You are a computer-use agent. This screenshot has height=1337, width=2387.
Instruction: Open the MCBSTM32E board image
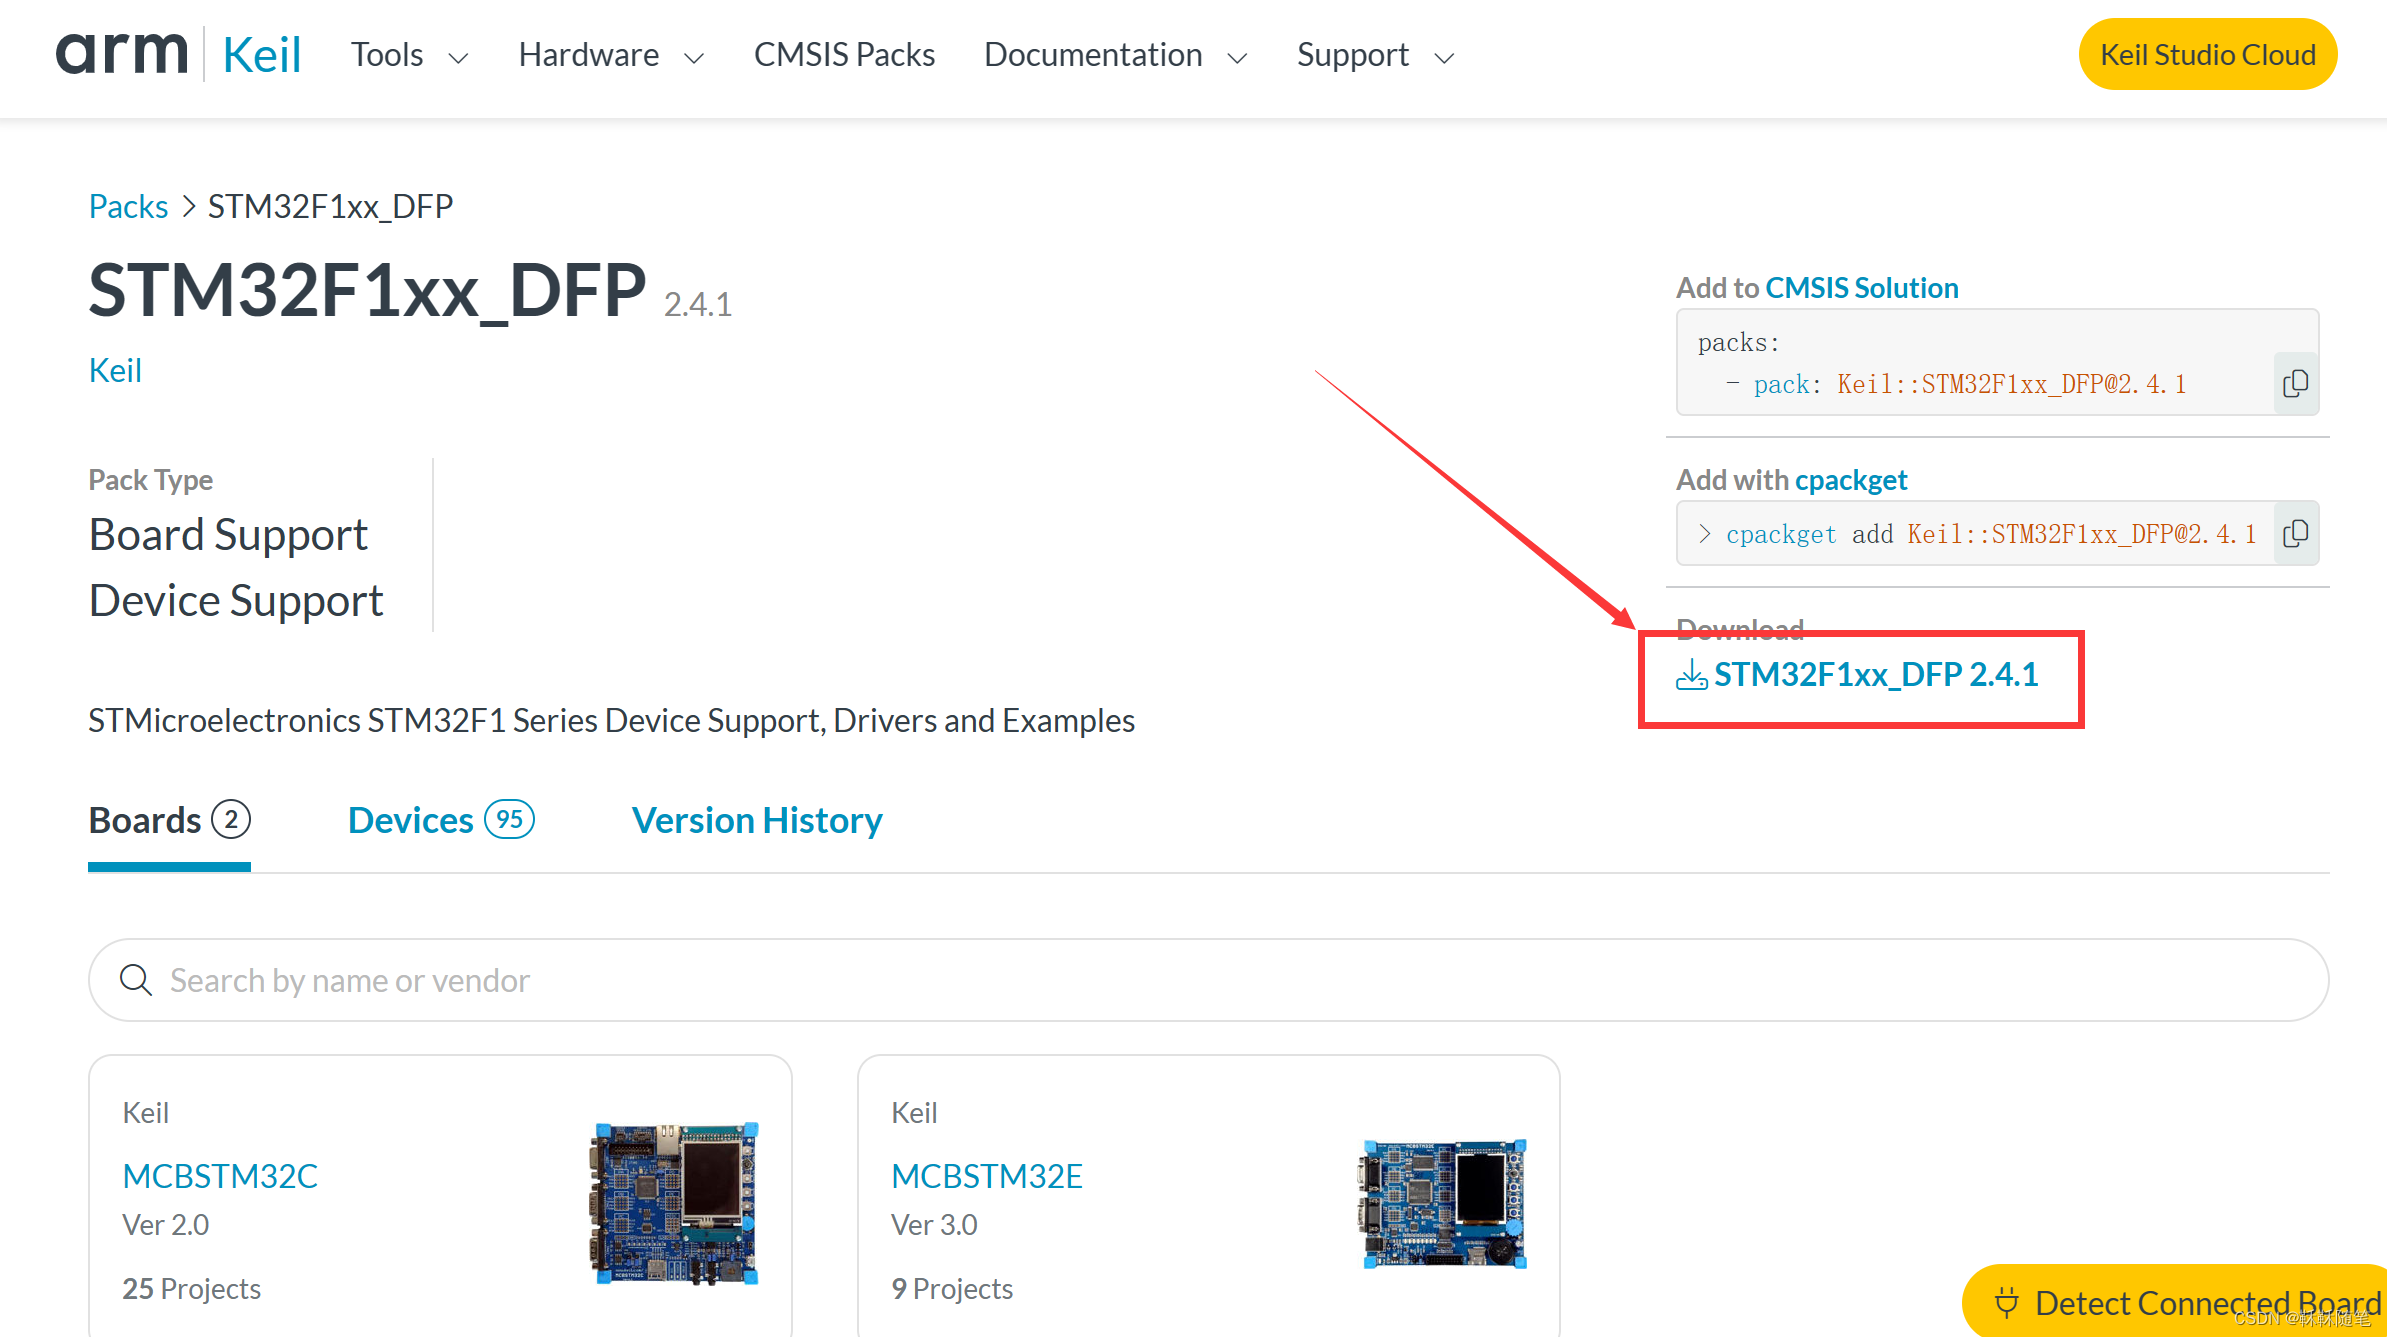click(x=1444, y=1204)
